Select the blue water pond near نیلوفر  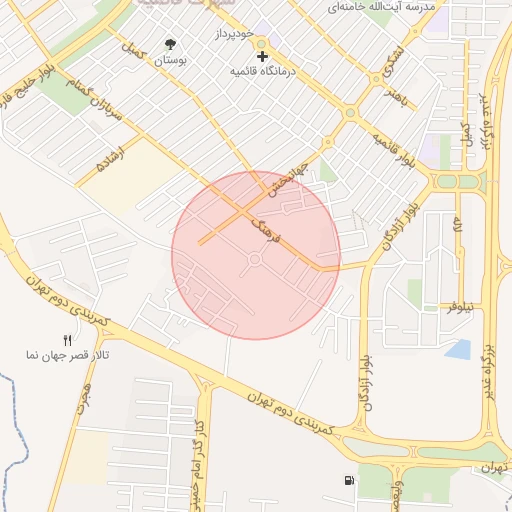click(458, 349)
